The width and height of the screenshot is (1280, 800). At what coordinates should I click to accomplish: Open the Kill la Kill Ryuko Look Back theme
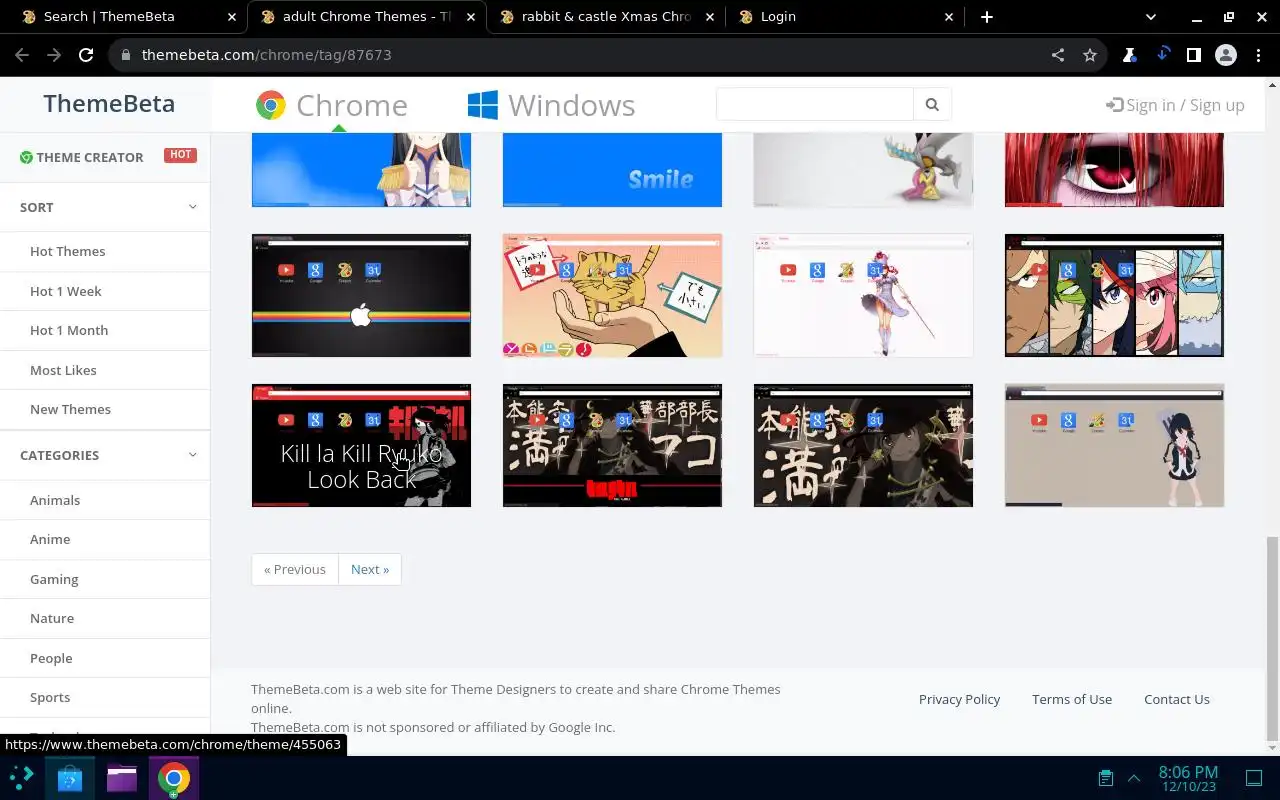[361, 446]
